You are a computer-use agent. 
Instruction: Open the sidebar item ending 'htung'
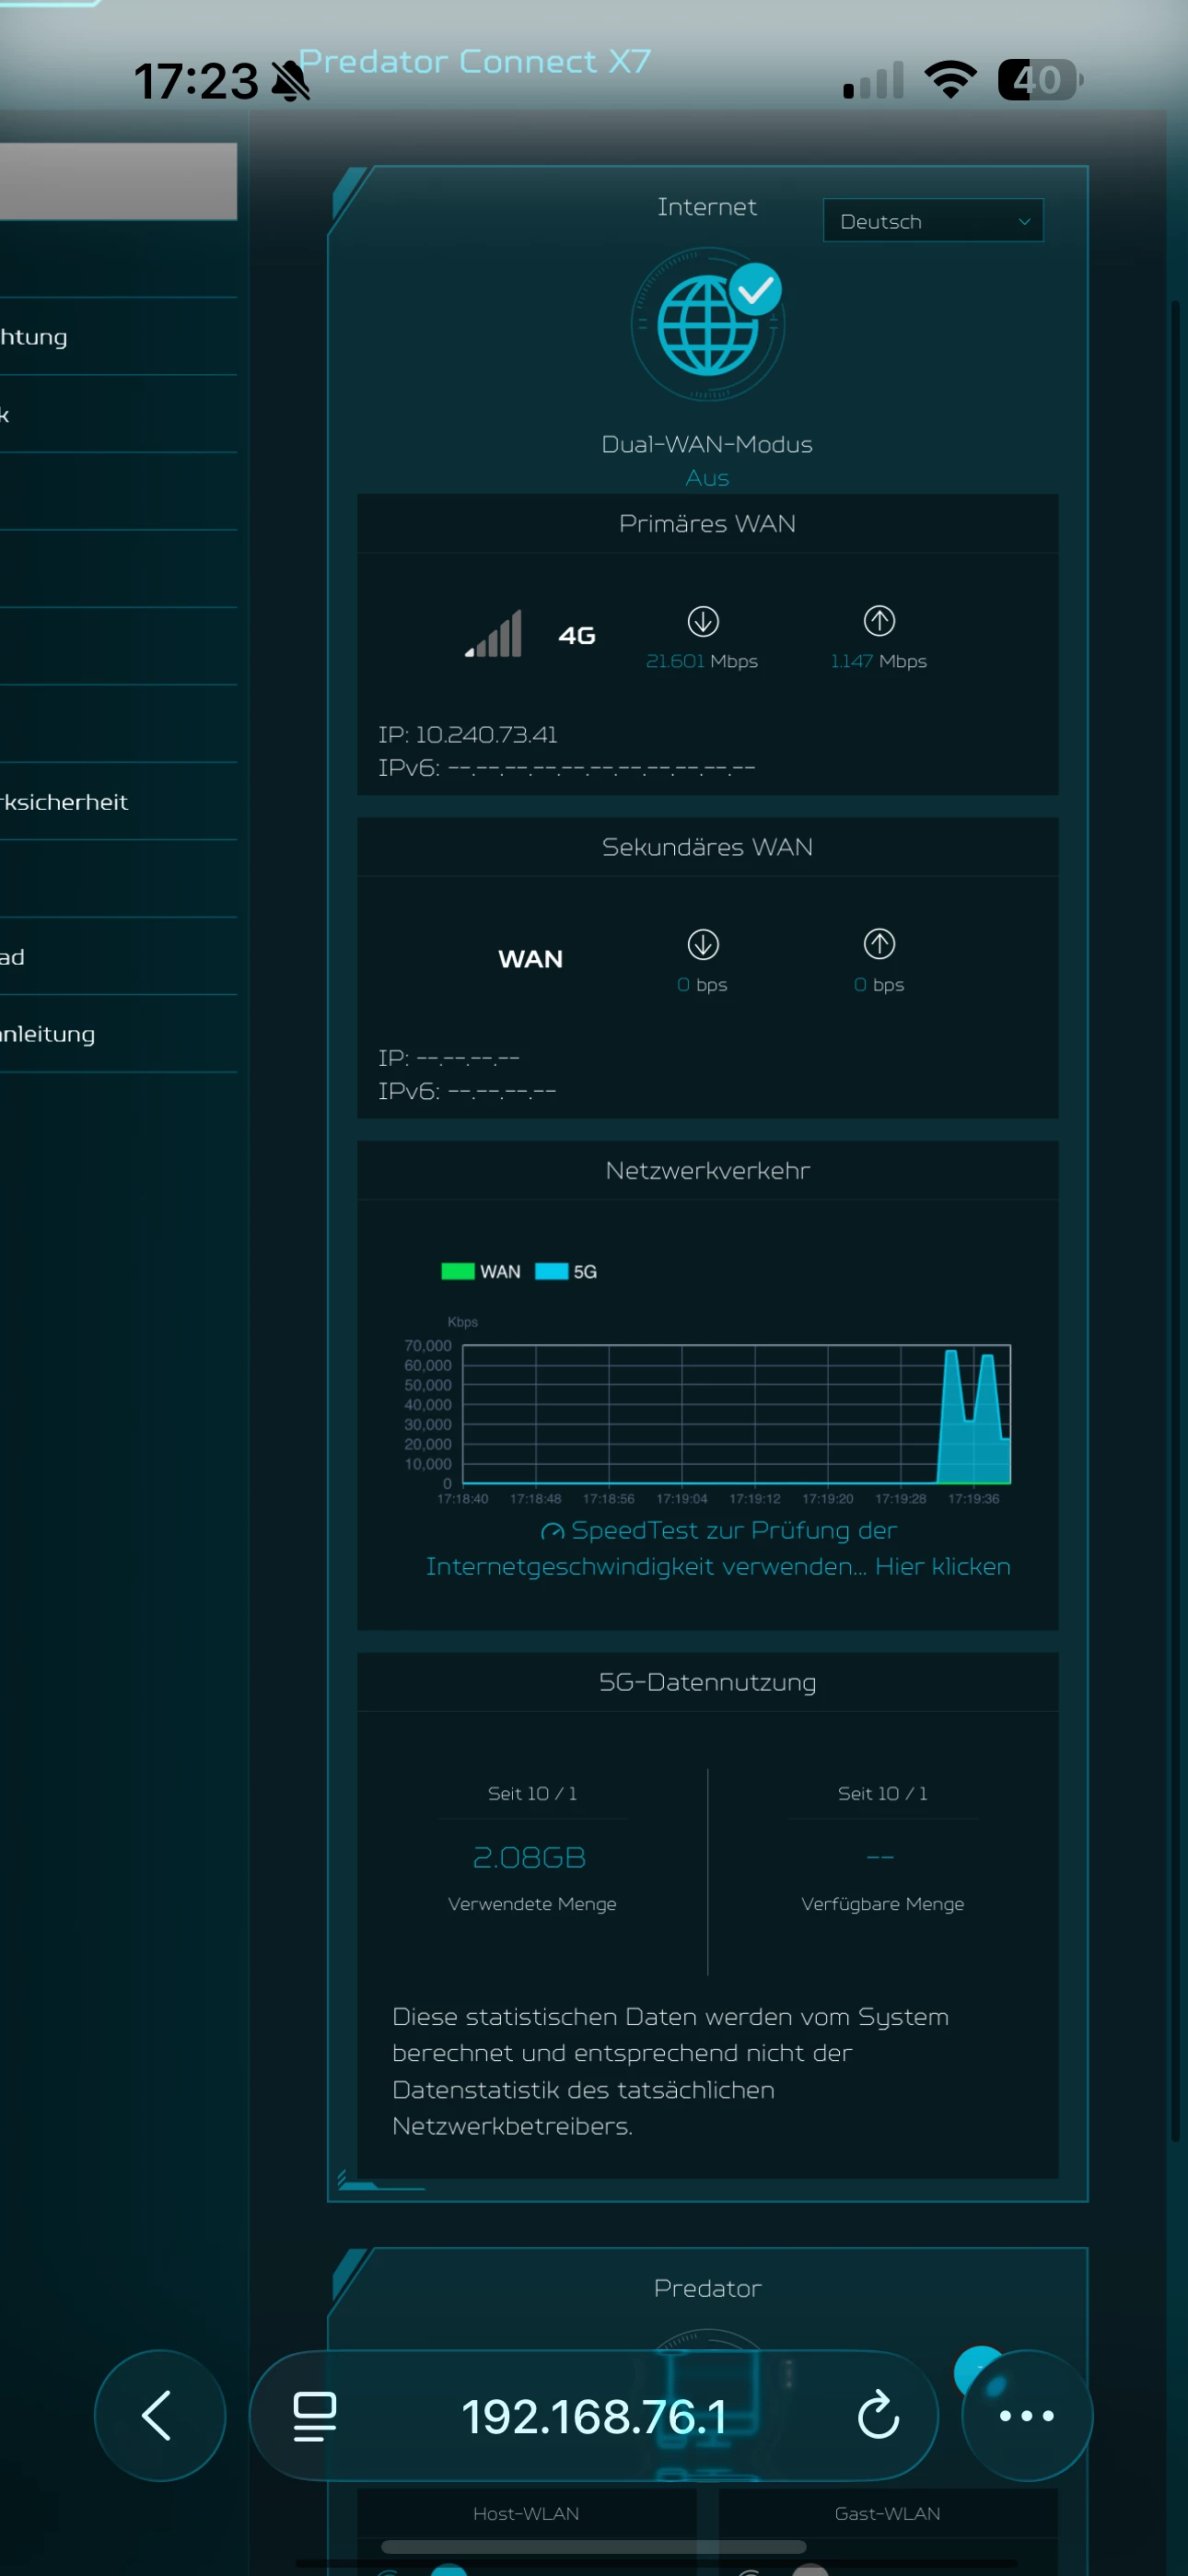click(x=118, y=337)
